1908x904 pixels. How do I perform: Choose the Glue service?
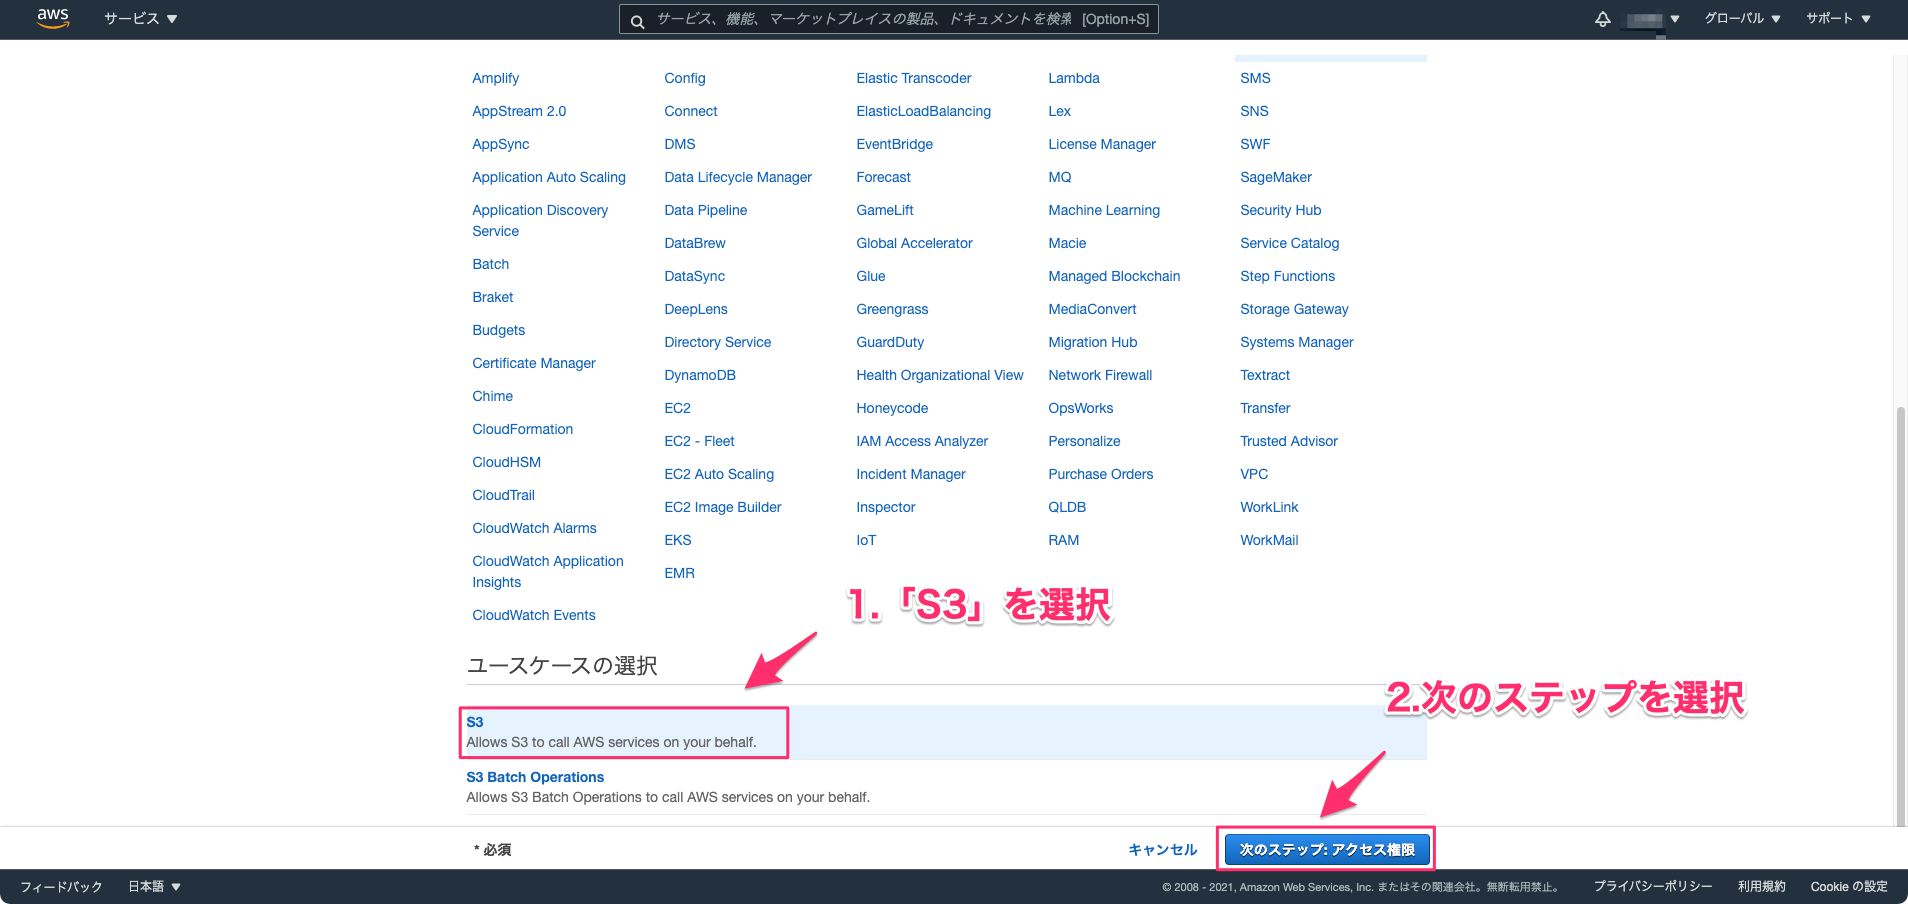pyautogui.click(x=870, y=276)
